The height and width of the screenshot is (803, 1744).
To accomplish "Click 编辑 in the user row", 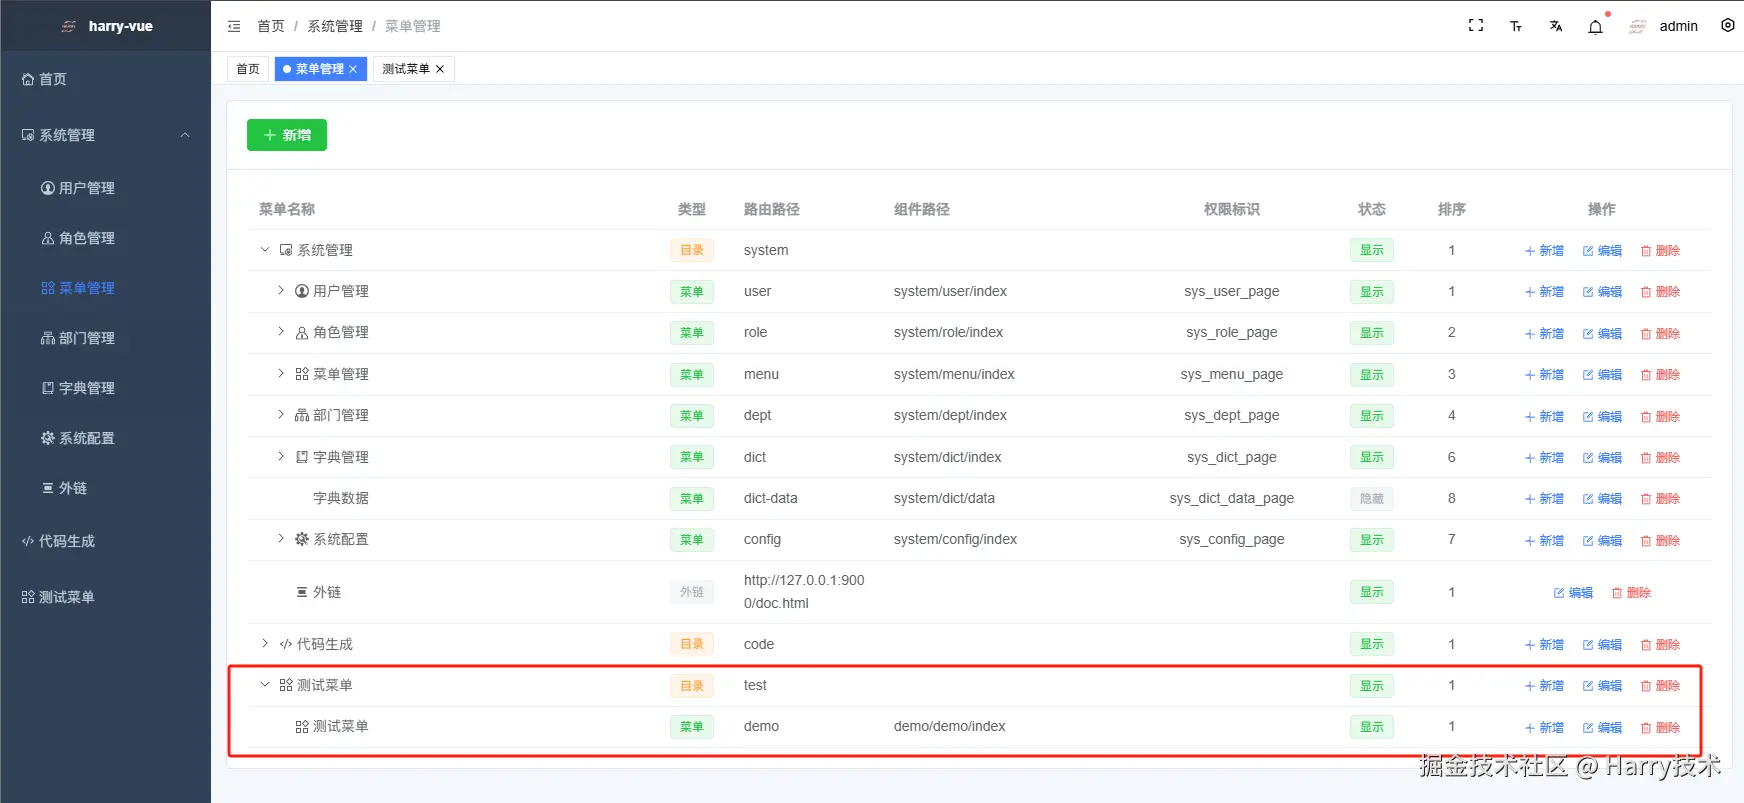I will click(x=1602, y=292).
